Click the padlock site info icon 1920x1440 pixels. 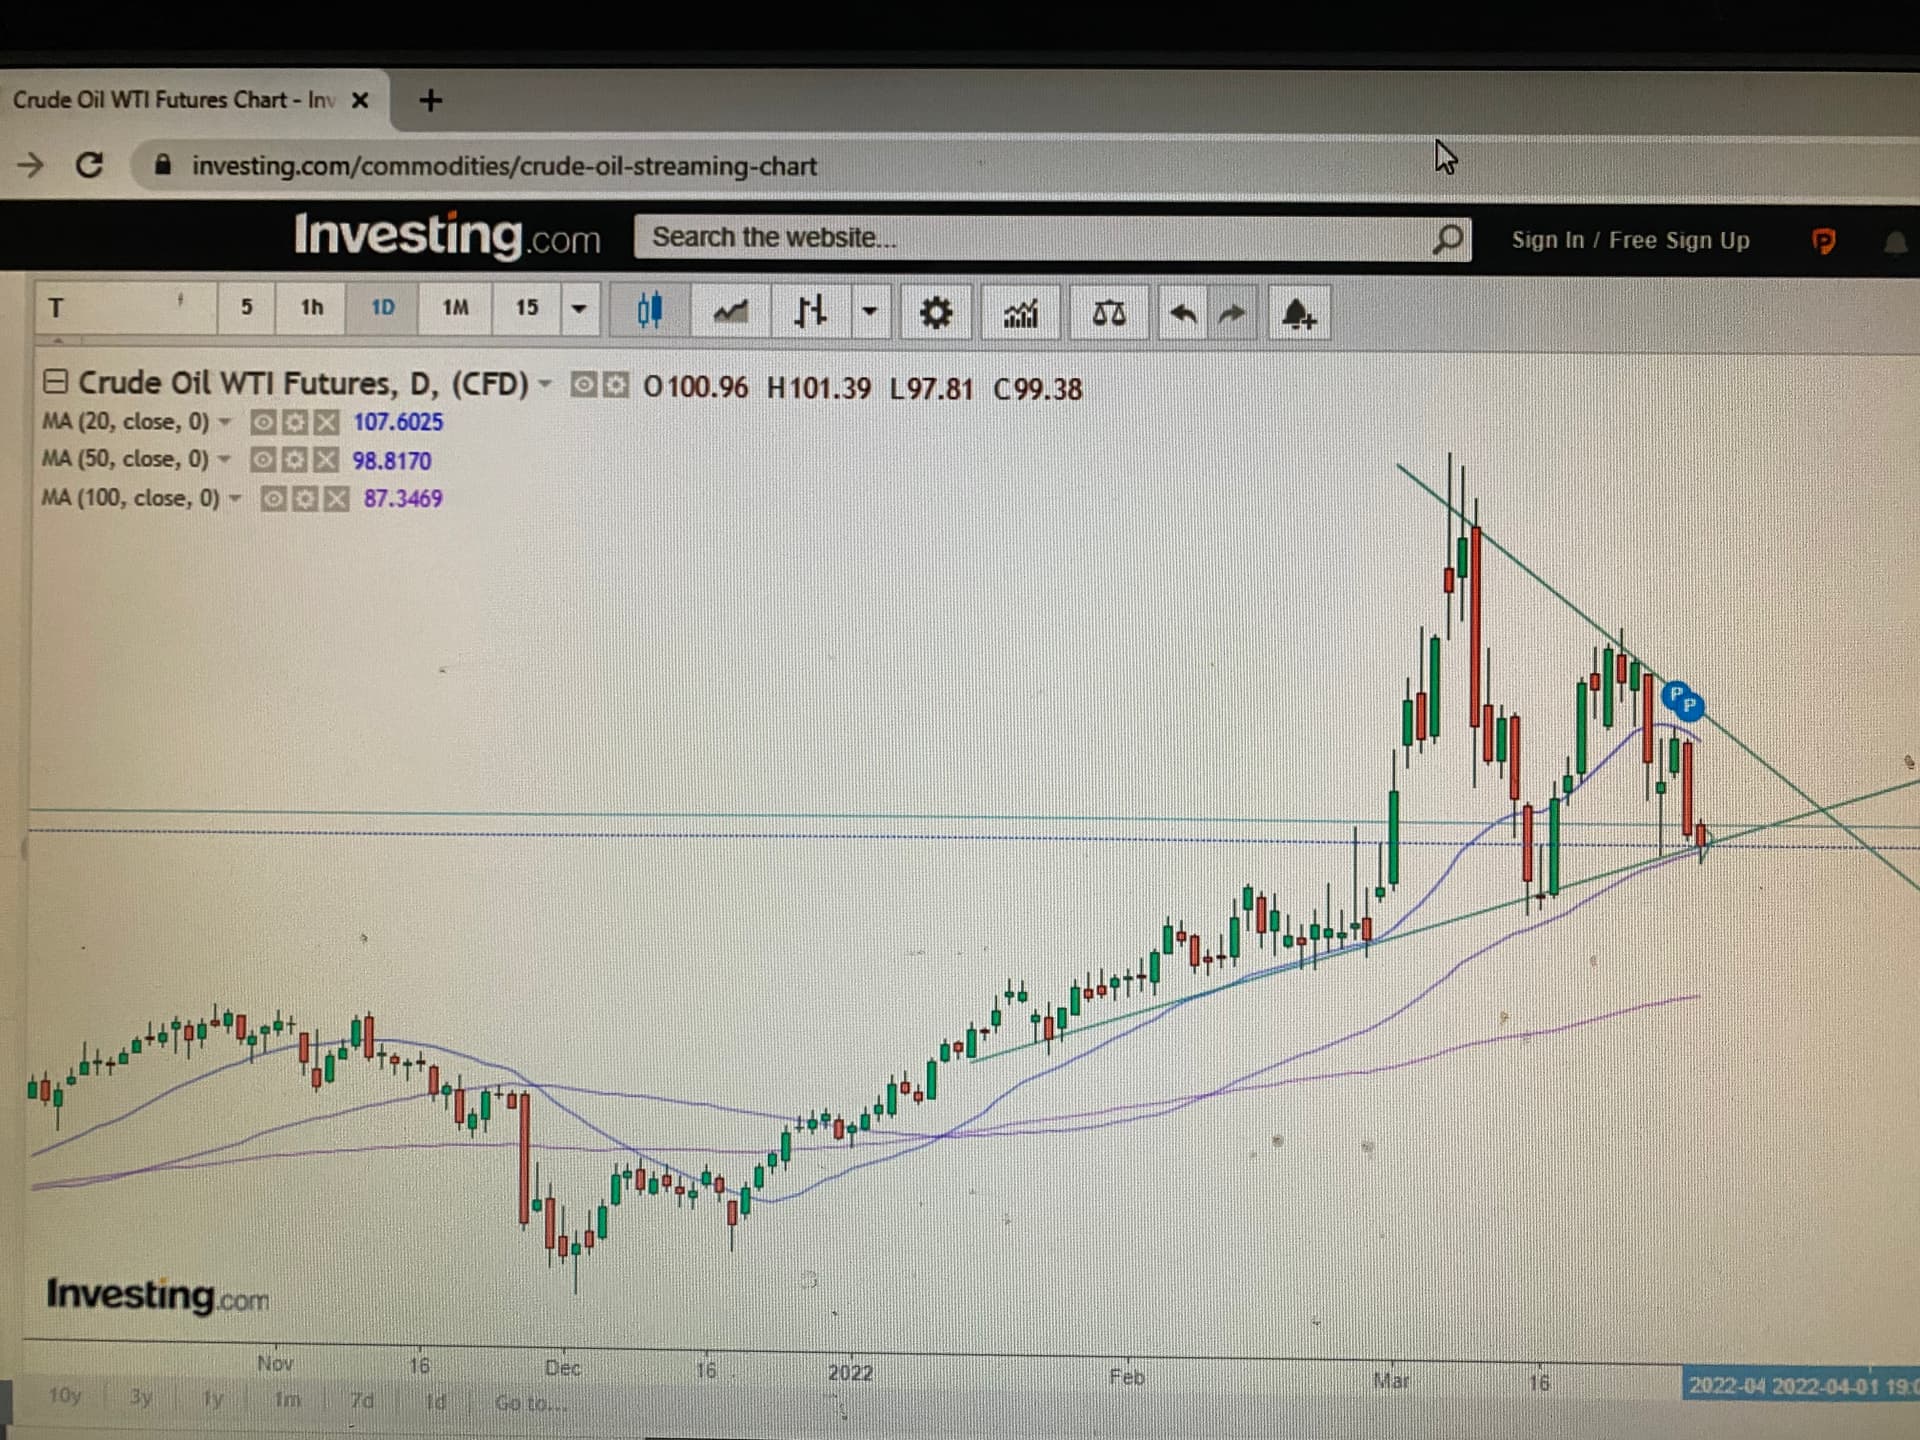pos(163,165)
